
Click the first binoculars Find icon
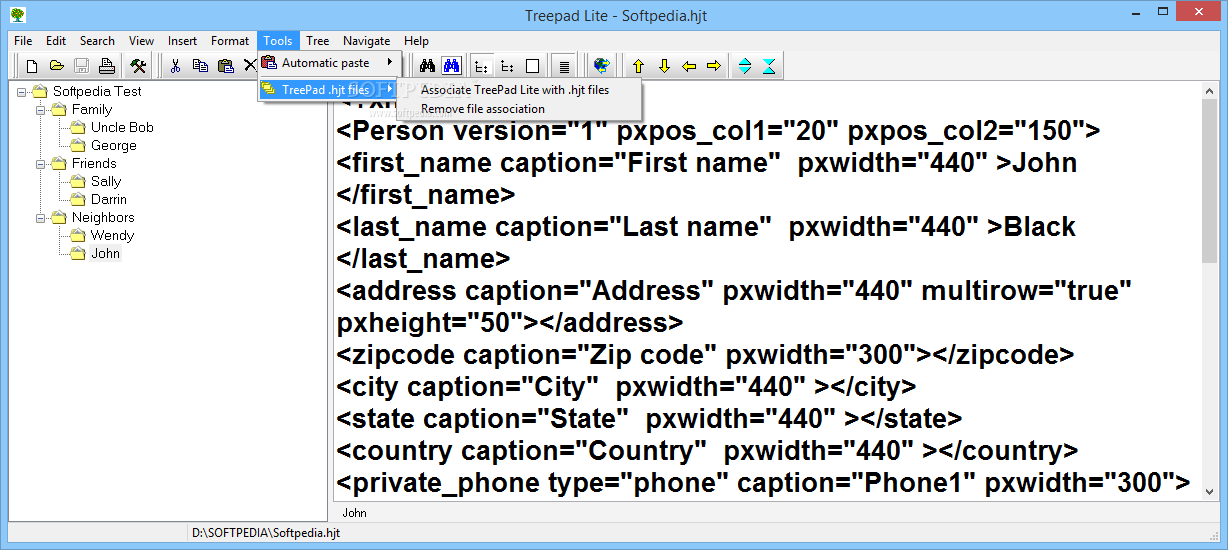click(x=427, y=66)
